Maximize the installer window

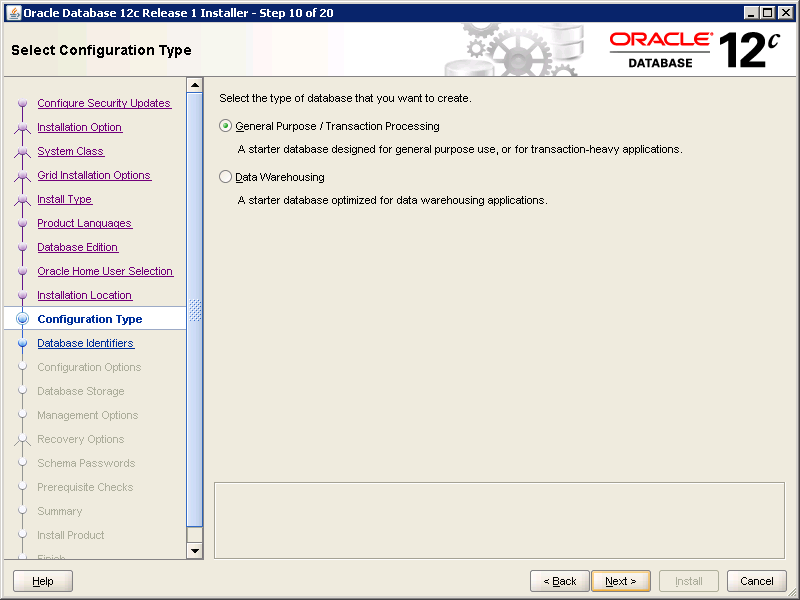pyautogui.click(x=767, y=13)
